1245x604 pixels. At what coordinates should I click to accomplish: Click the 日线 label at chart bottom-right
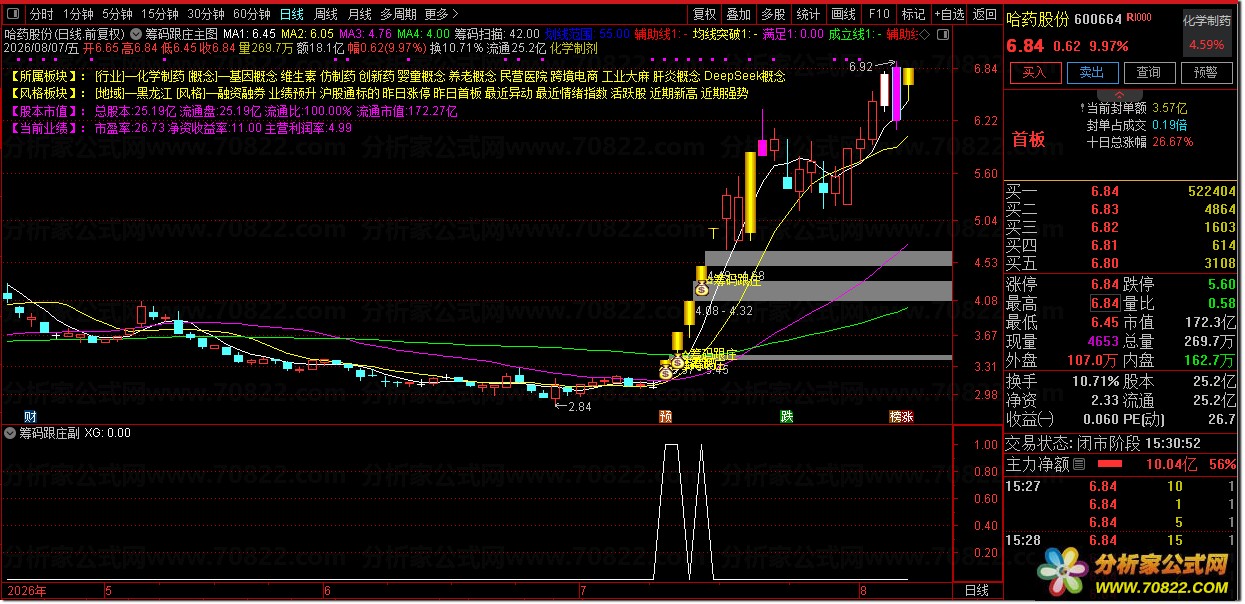[x=977, y=591]
